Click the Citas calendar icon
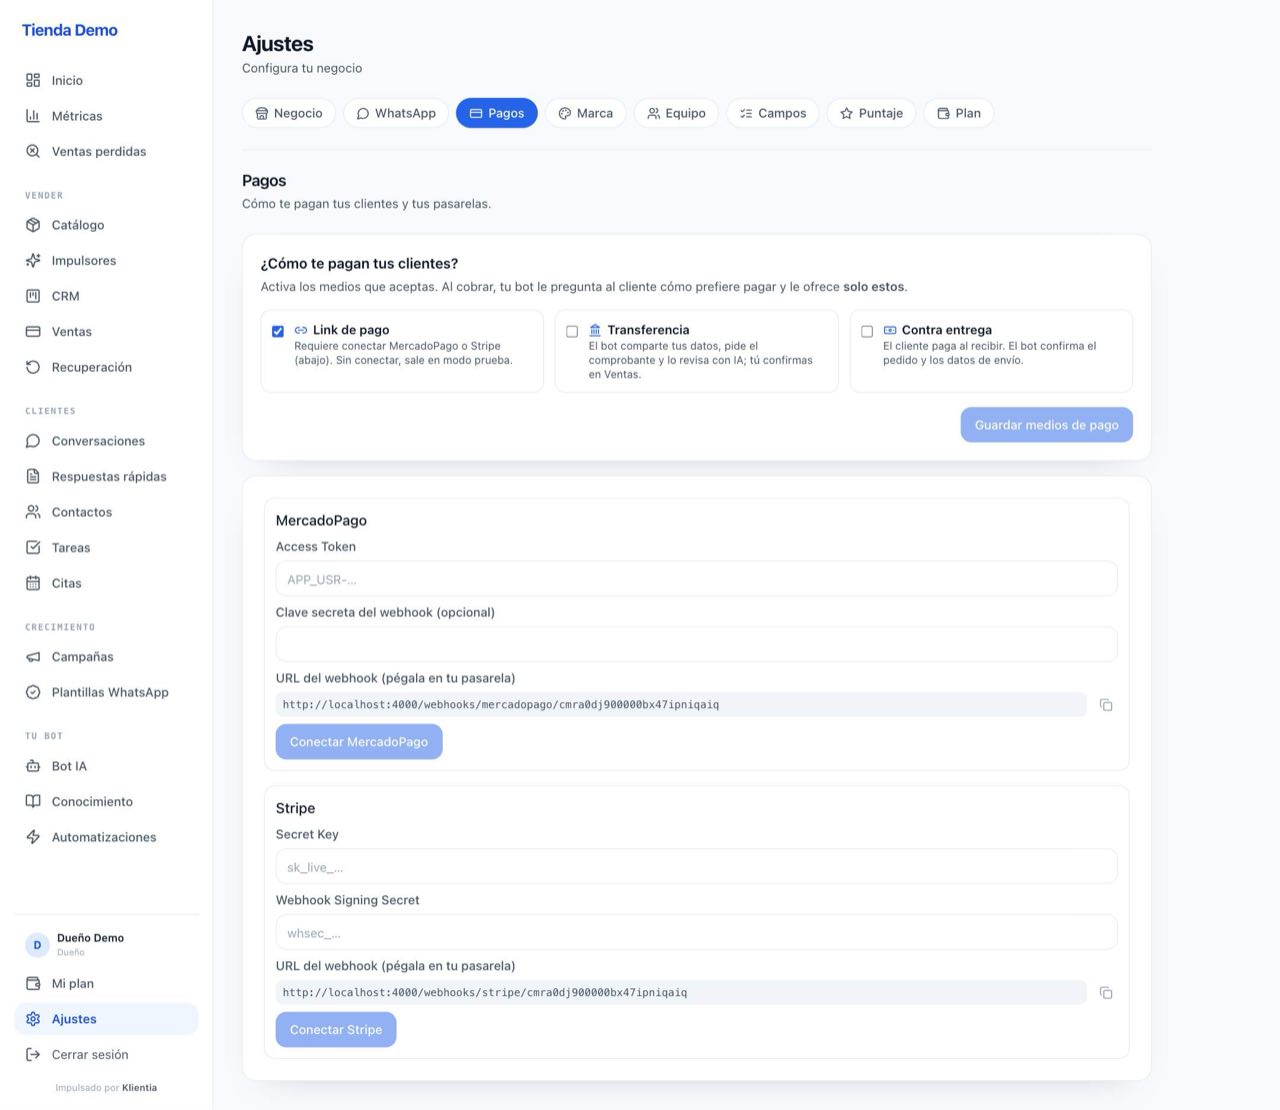The image size is (1280, 1110). [x=33, y=583]
